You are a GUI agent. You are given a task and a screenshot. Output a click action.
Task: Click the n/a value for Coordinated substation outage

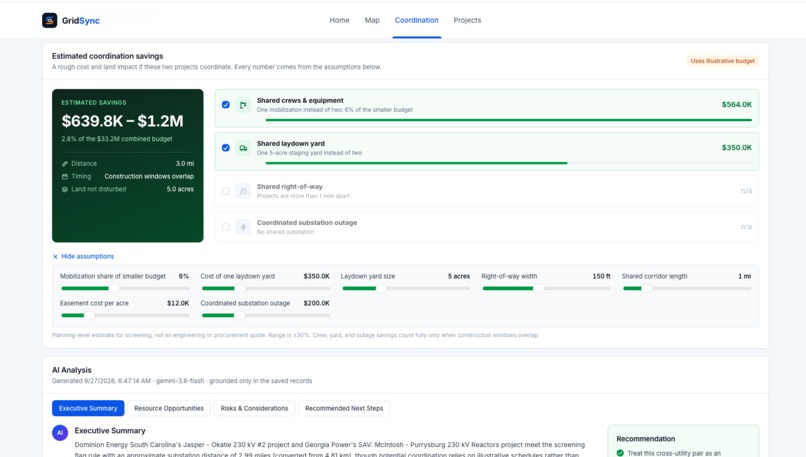(x=746, y=227)
